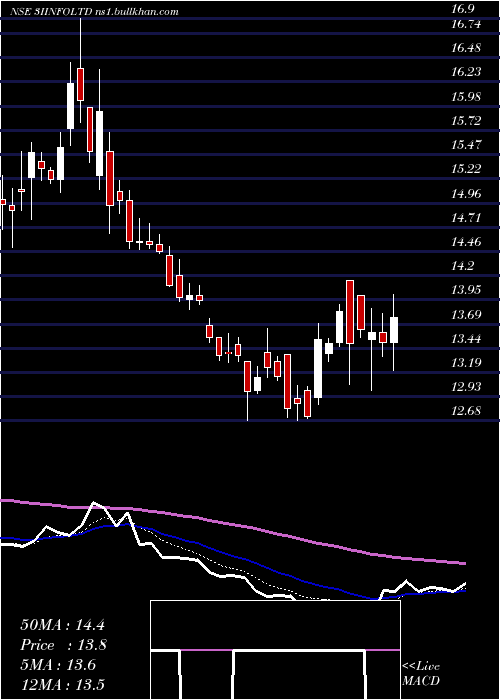Click the 15.98 price axis label
This screenshot has height=700, width=500.
[467, 97]
